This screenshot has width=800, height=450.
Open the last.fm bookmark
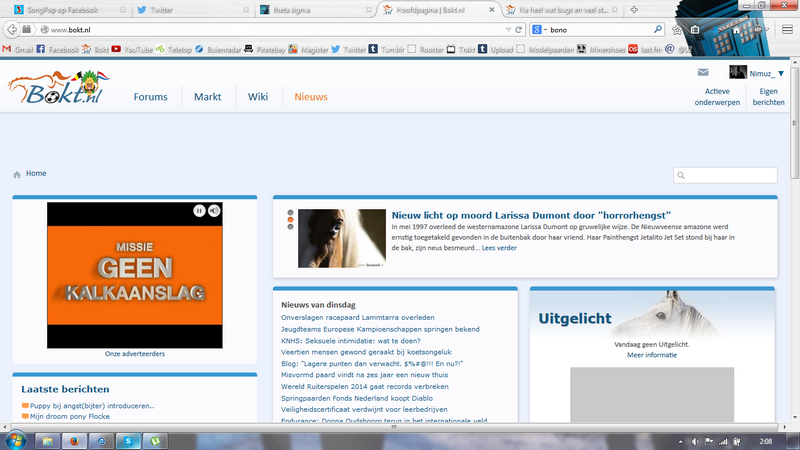coord(645,49)
